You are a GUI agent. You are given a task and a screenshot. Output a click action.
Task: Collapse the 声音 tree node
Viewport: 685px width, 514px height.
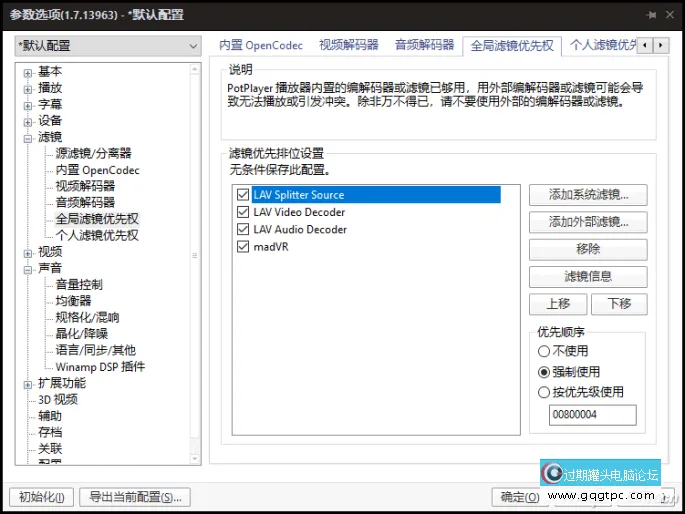pos(28,270)
